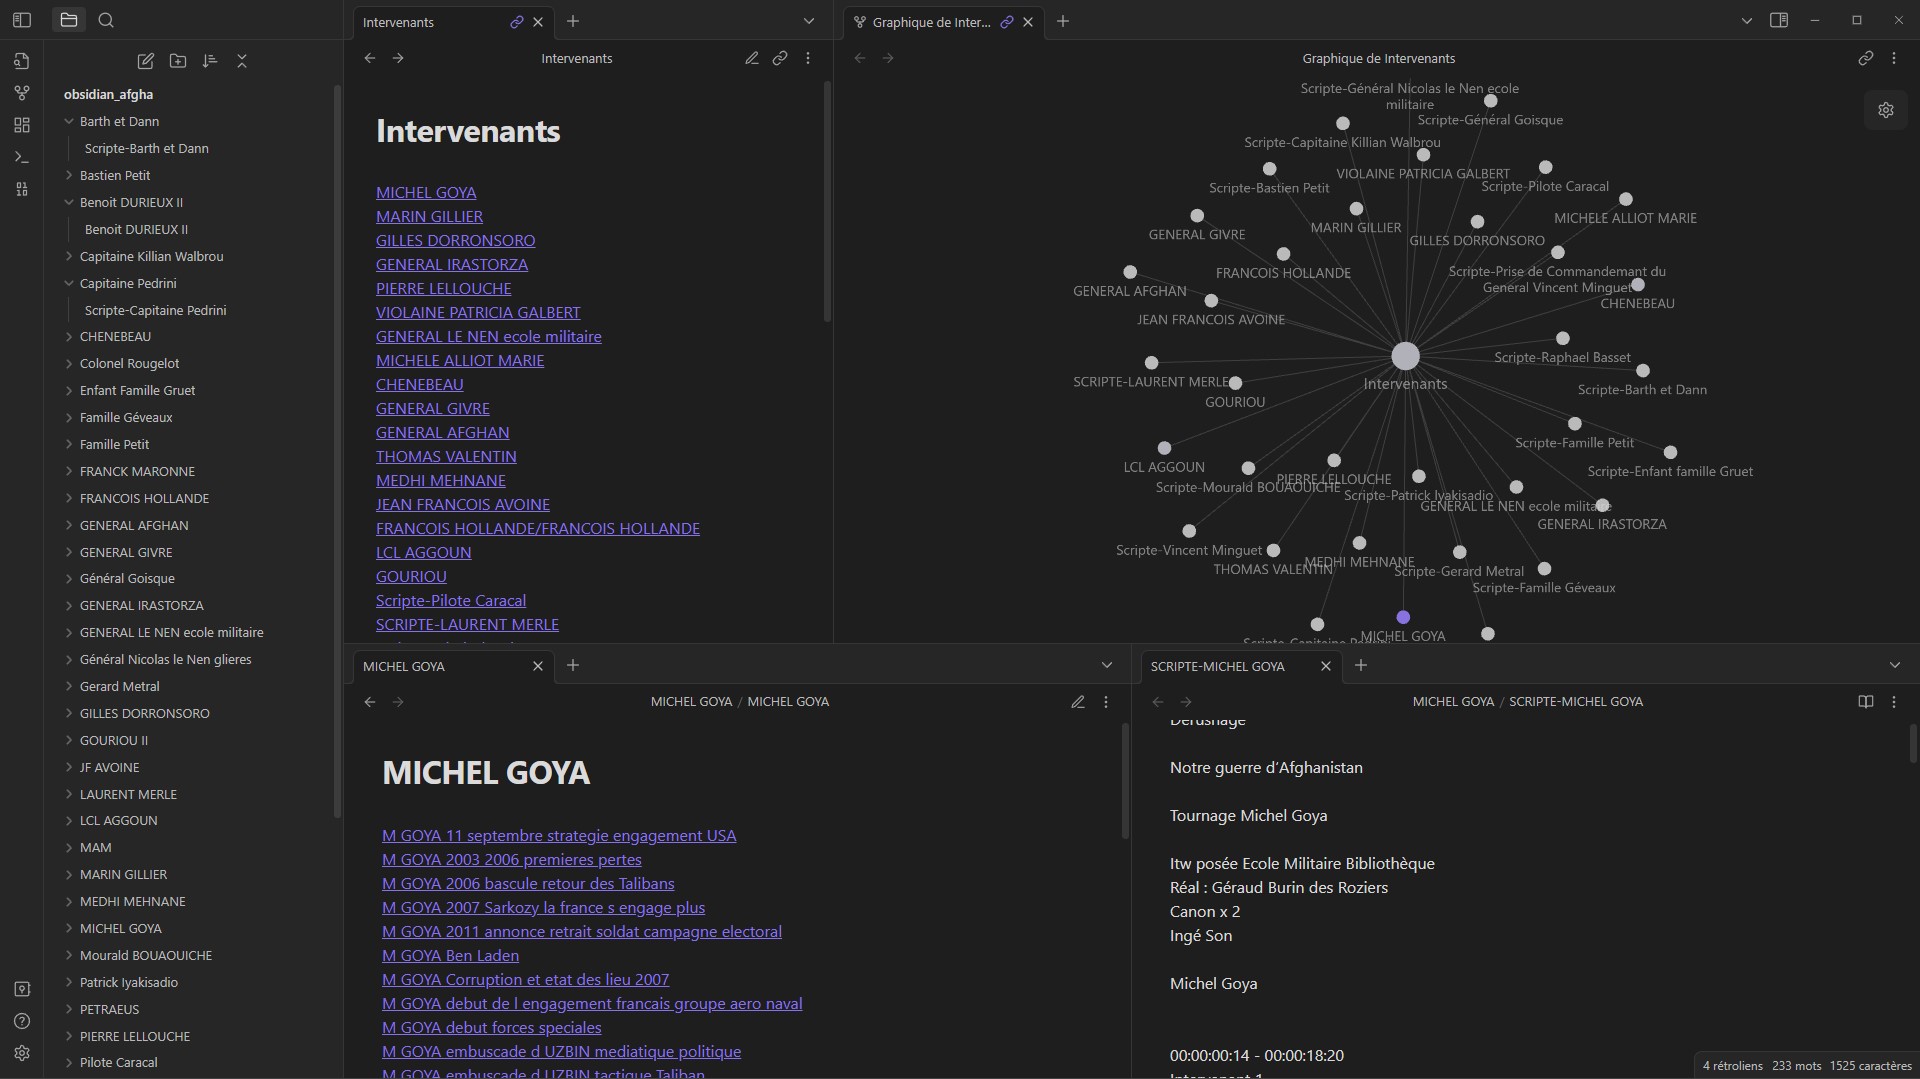The width and height of the screenshot is (1920, 1079).
Task: Select the Intervenants tab
Action: [430, 22]
